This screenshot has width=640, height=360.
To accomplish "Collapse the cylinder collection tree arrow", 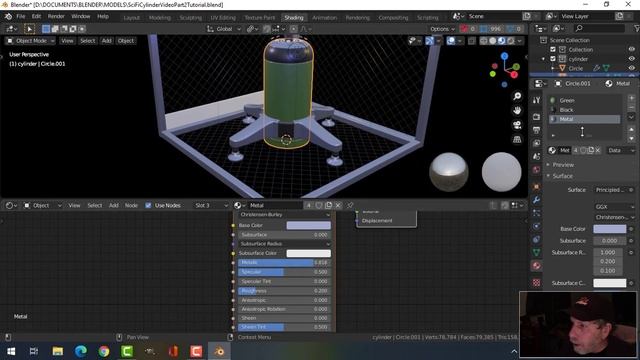I will tap(543, 59).
